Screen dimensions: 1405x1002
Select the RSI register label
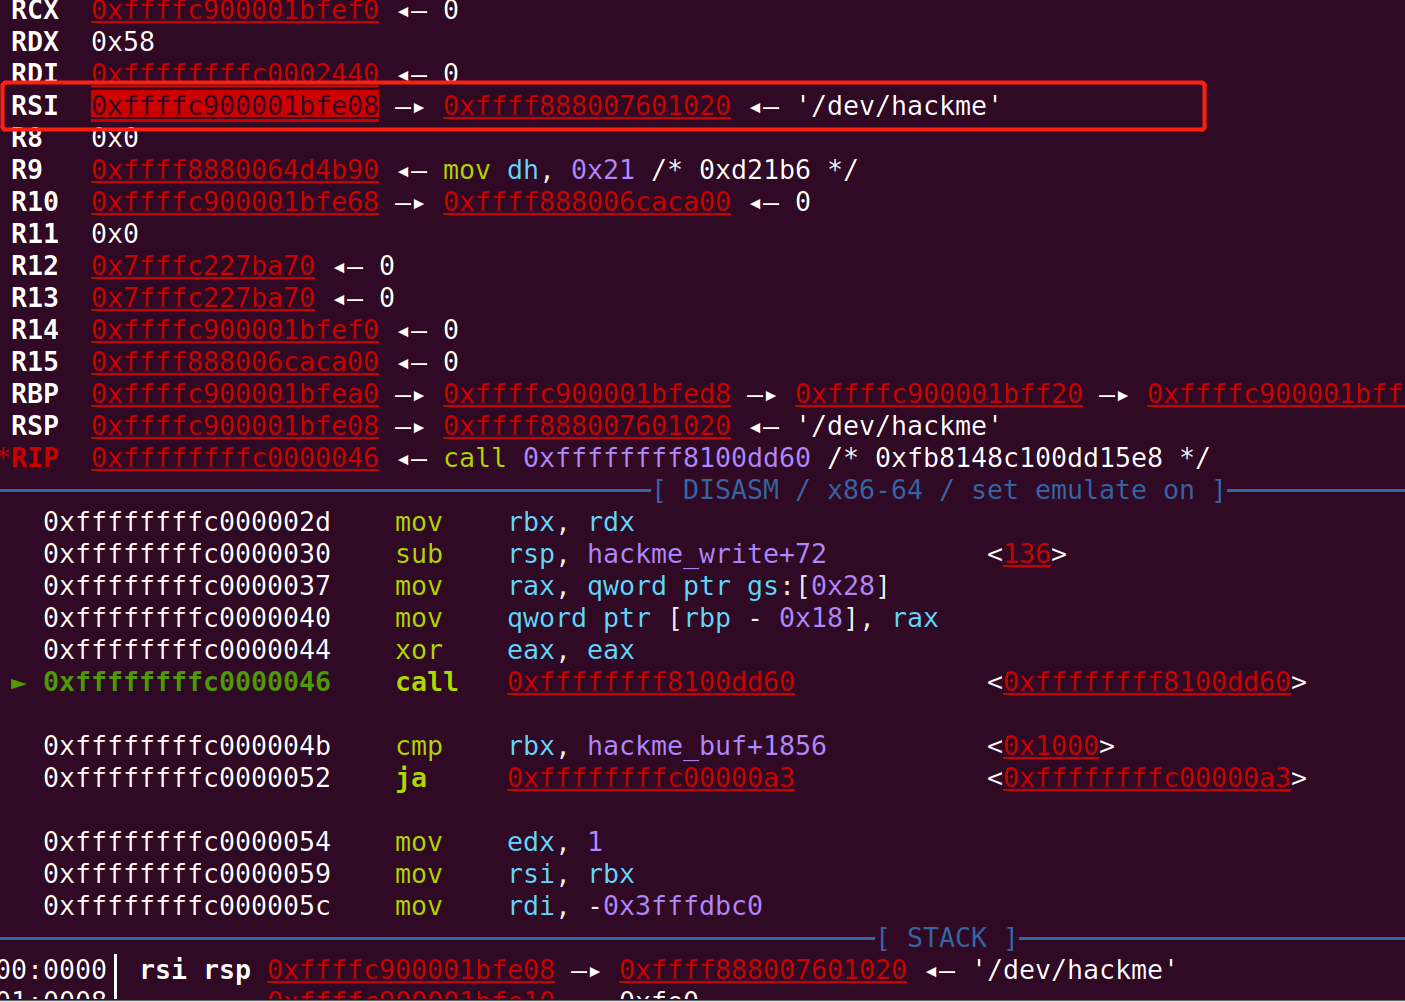click(35, 106)
